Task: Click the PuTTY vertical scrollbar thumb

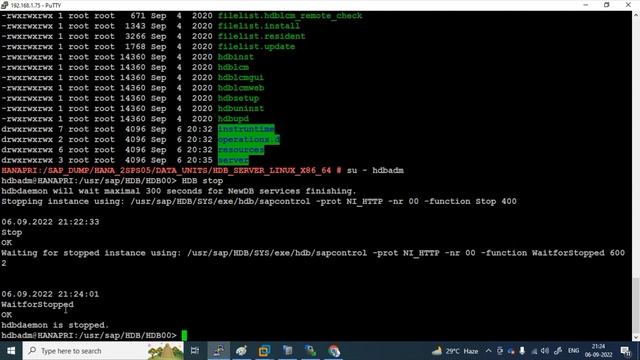Action: point(636,305)
